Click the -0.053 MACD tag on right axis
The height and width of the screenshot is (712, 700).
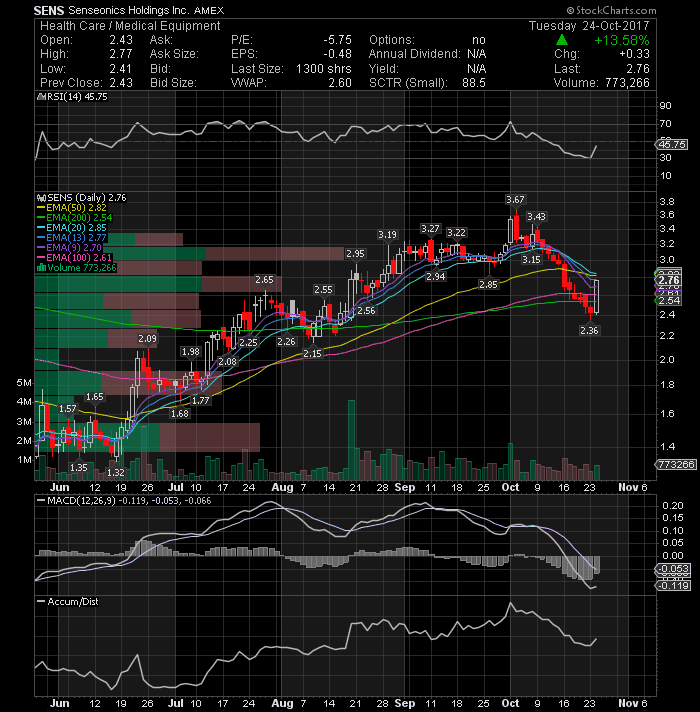pos(675,569)
